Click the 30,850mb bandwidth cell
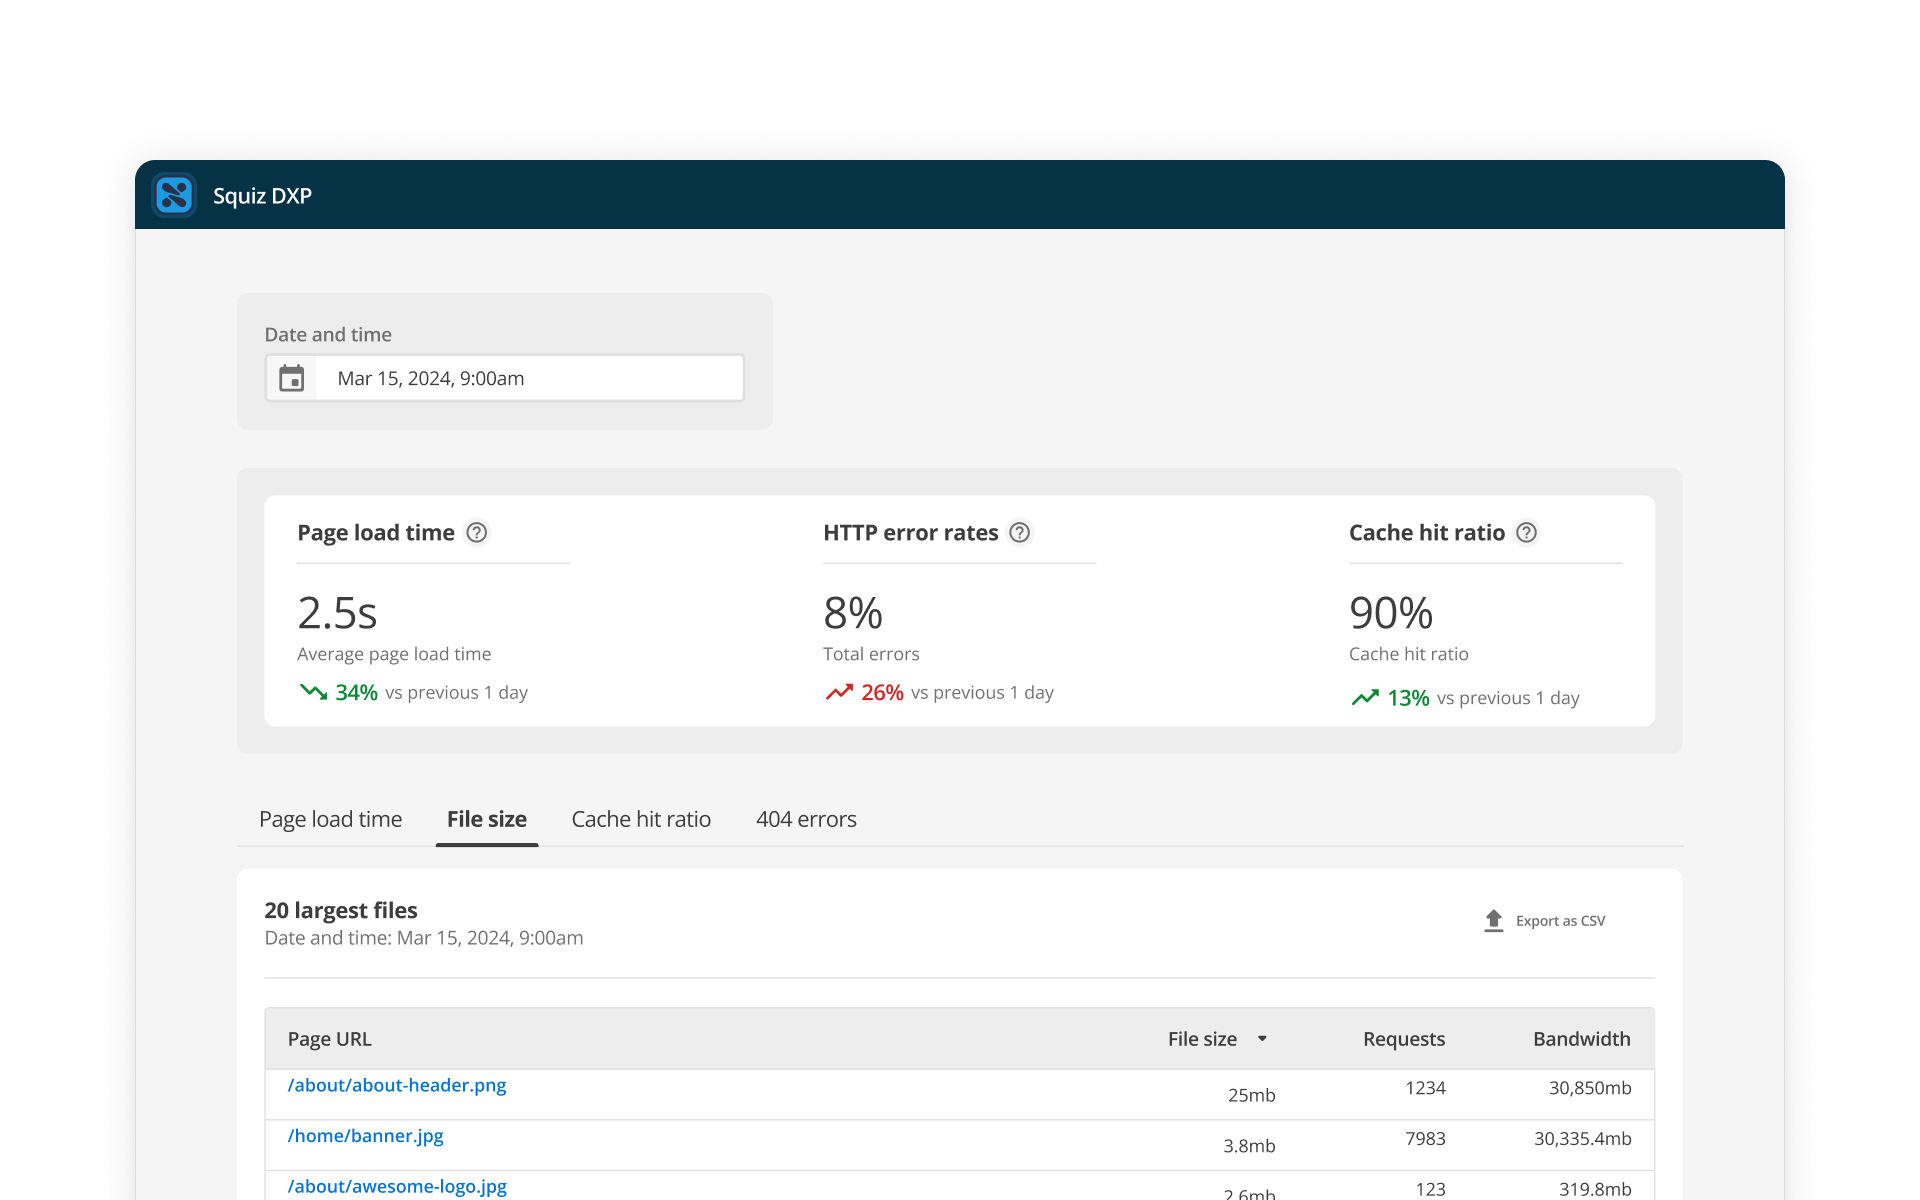The height and width of the screenshot is (1200, 1920). click(x=1590, y=1088)
